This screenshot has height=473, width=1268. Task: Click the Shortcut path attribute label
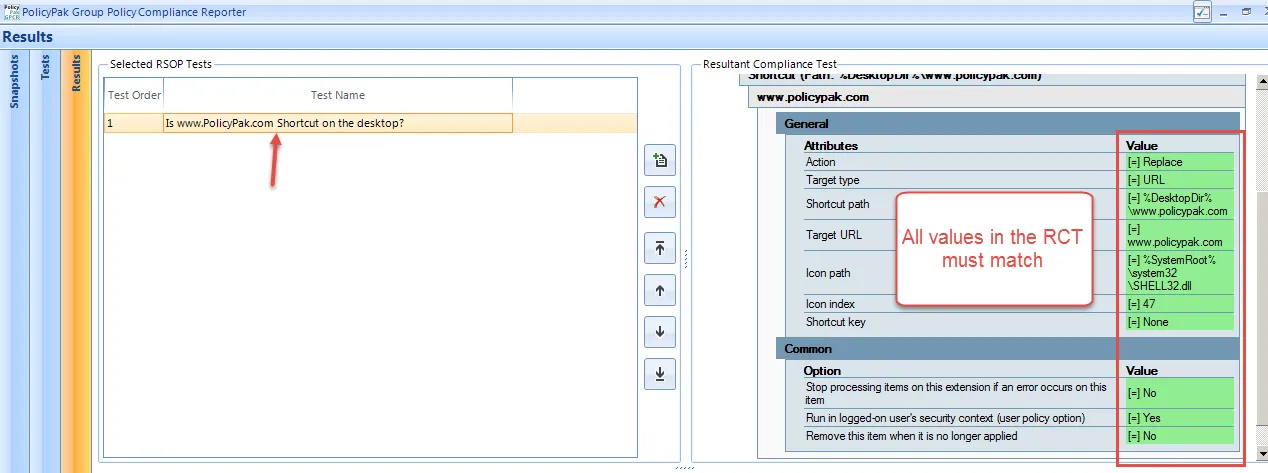pyautogui.click(x=837, y=204)
